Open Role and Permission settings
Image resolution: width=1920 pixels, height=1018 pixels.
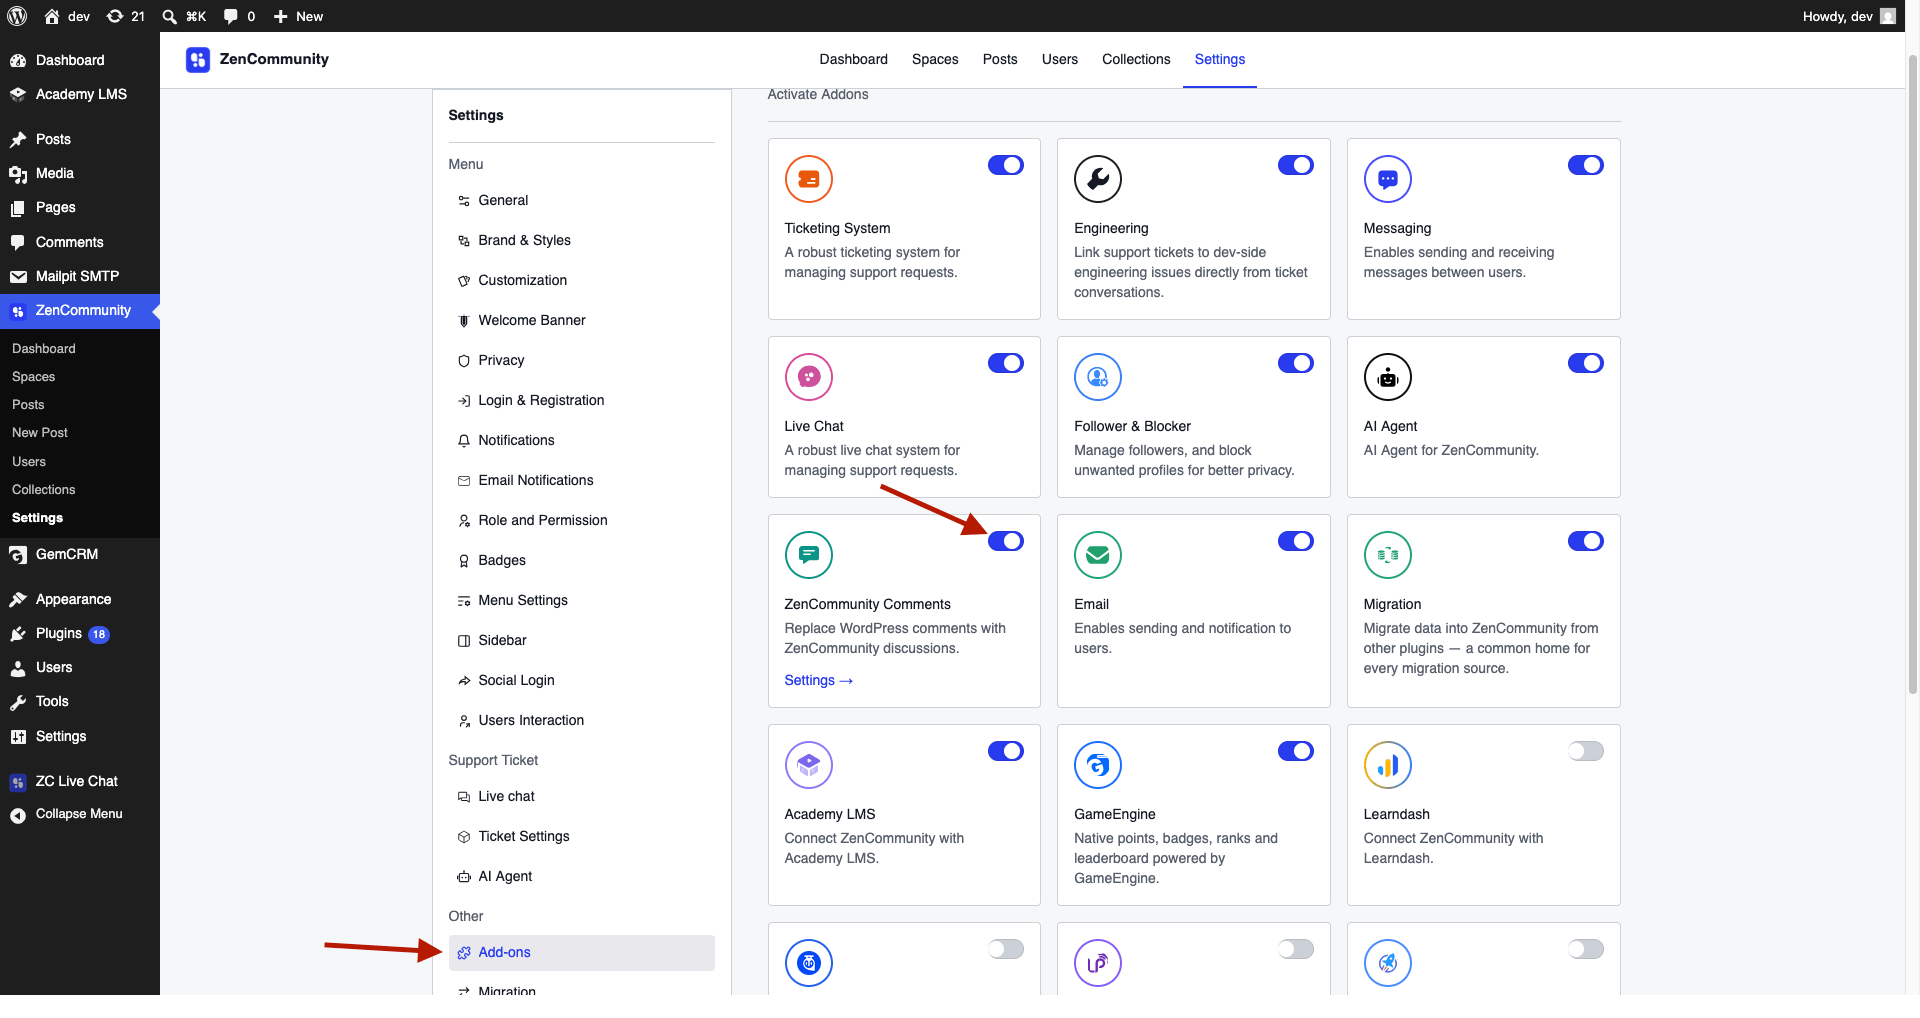click(582, 520)
